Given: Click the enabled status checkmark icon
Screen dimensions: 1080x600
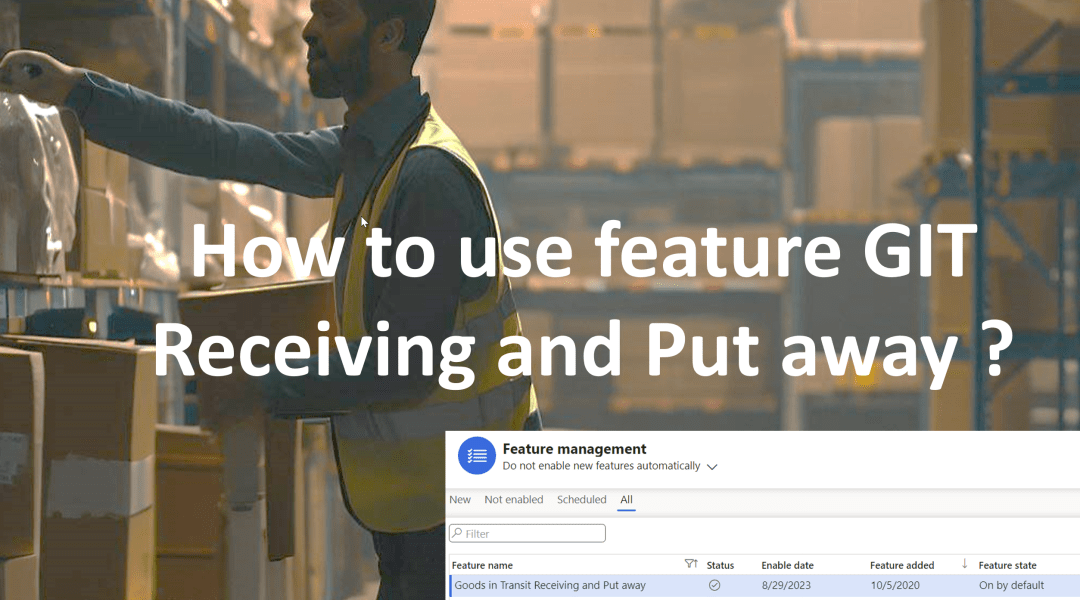Looking at the screenshot, I should [714, 585].
